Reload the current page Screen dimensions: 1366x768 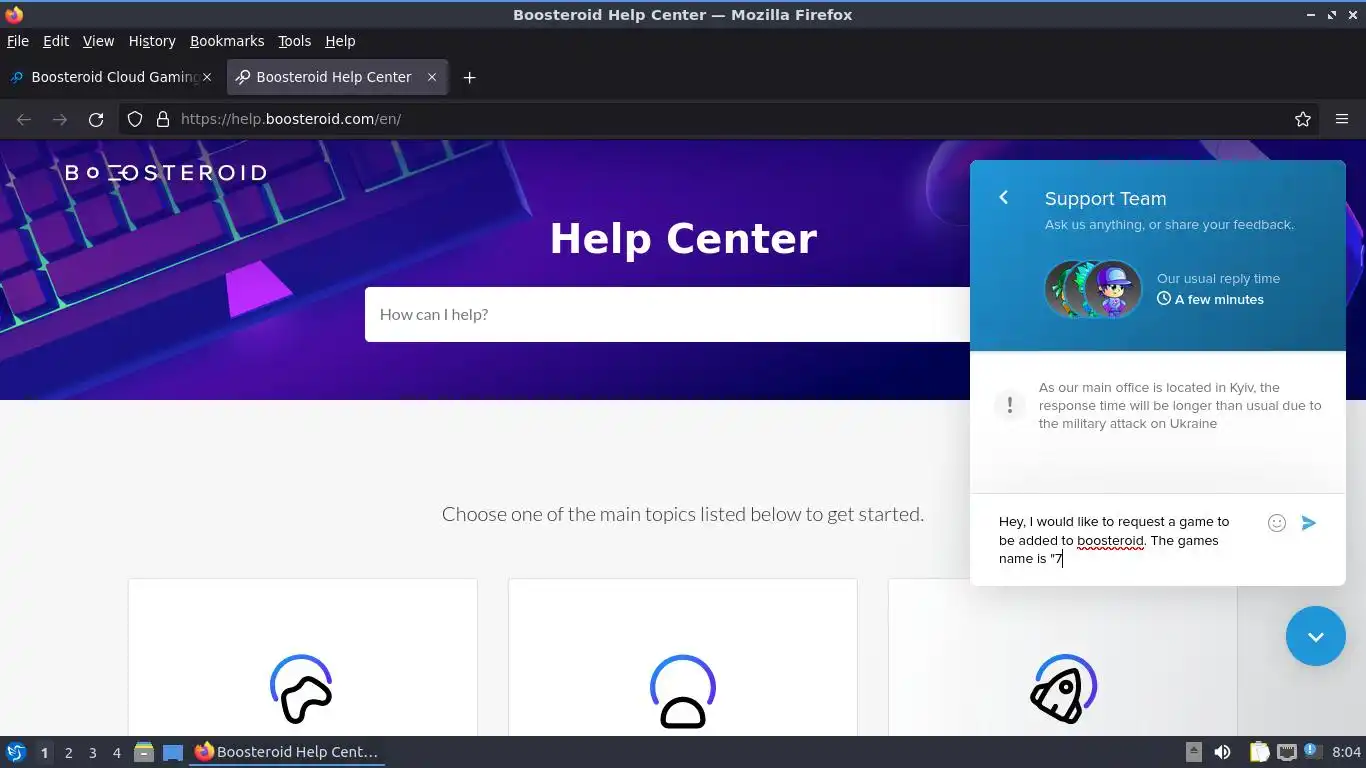96,119
